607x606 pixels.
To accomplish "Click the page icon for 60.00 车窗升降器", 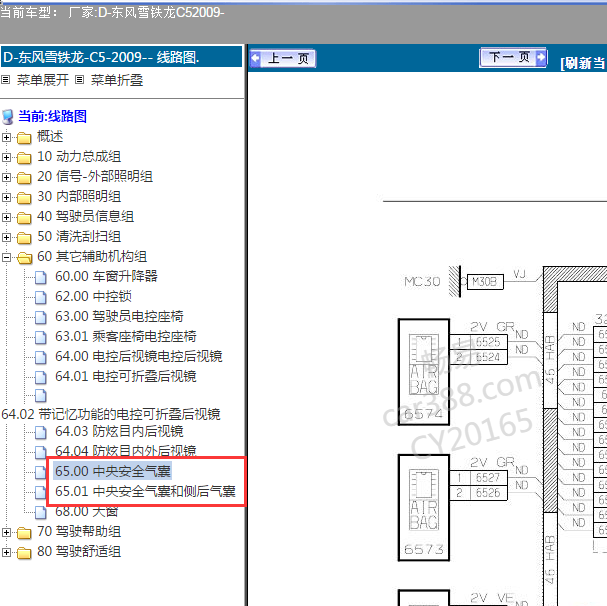I will coord(41,277).
